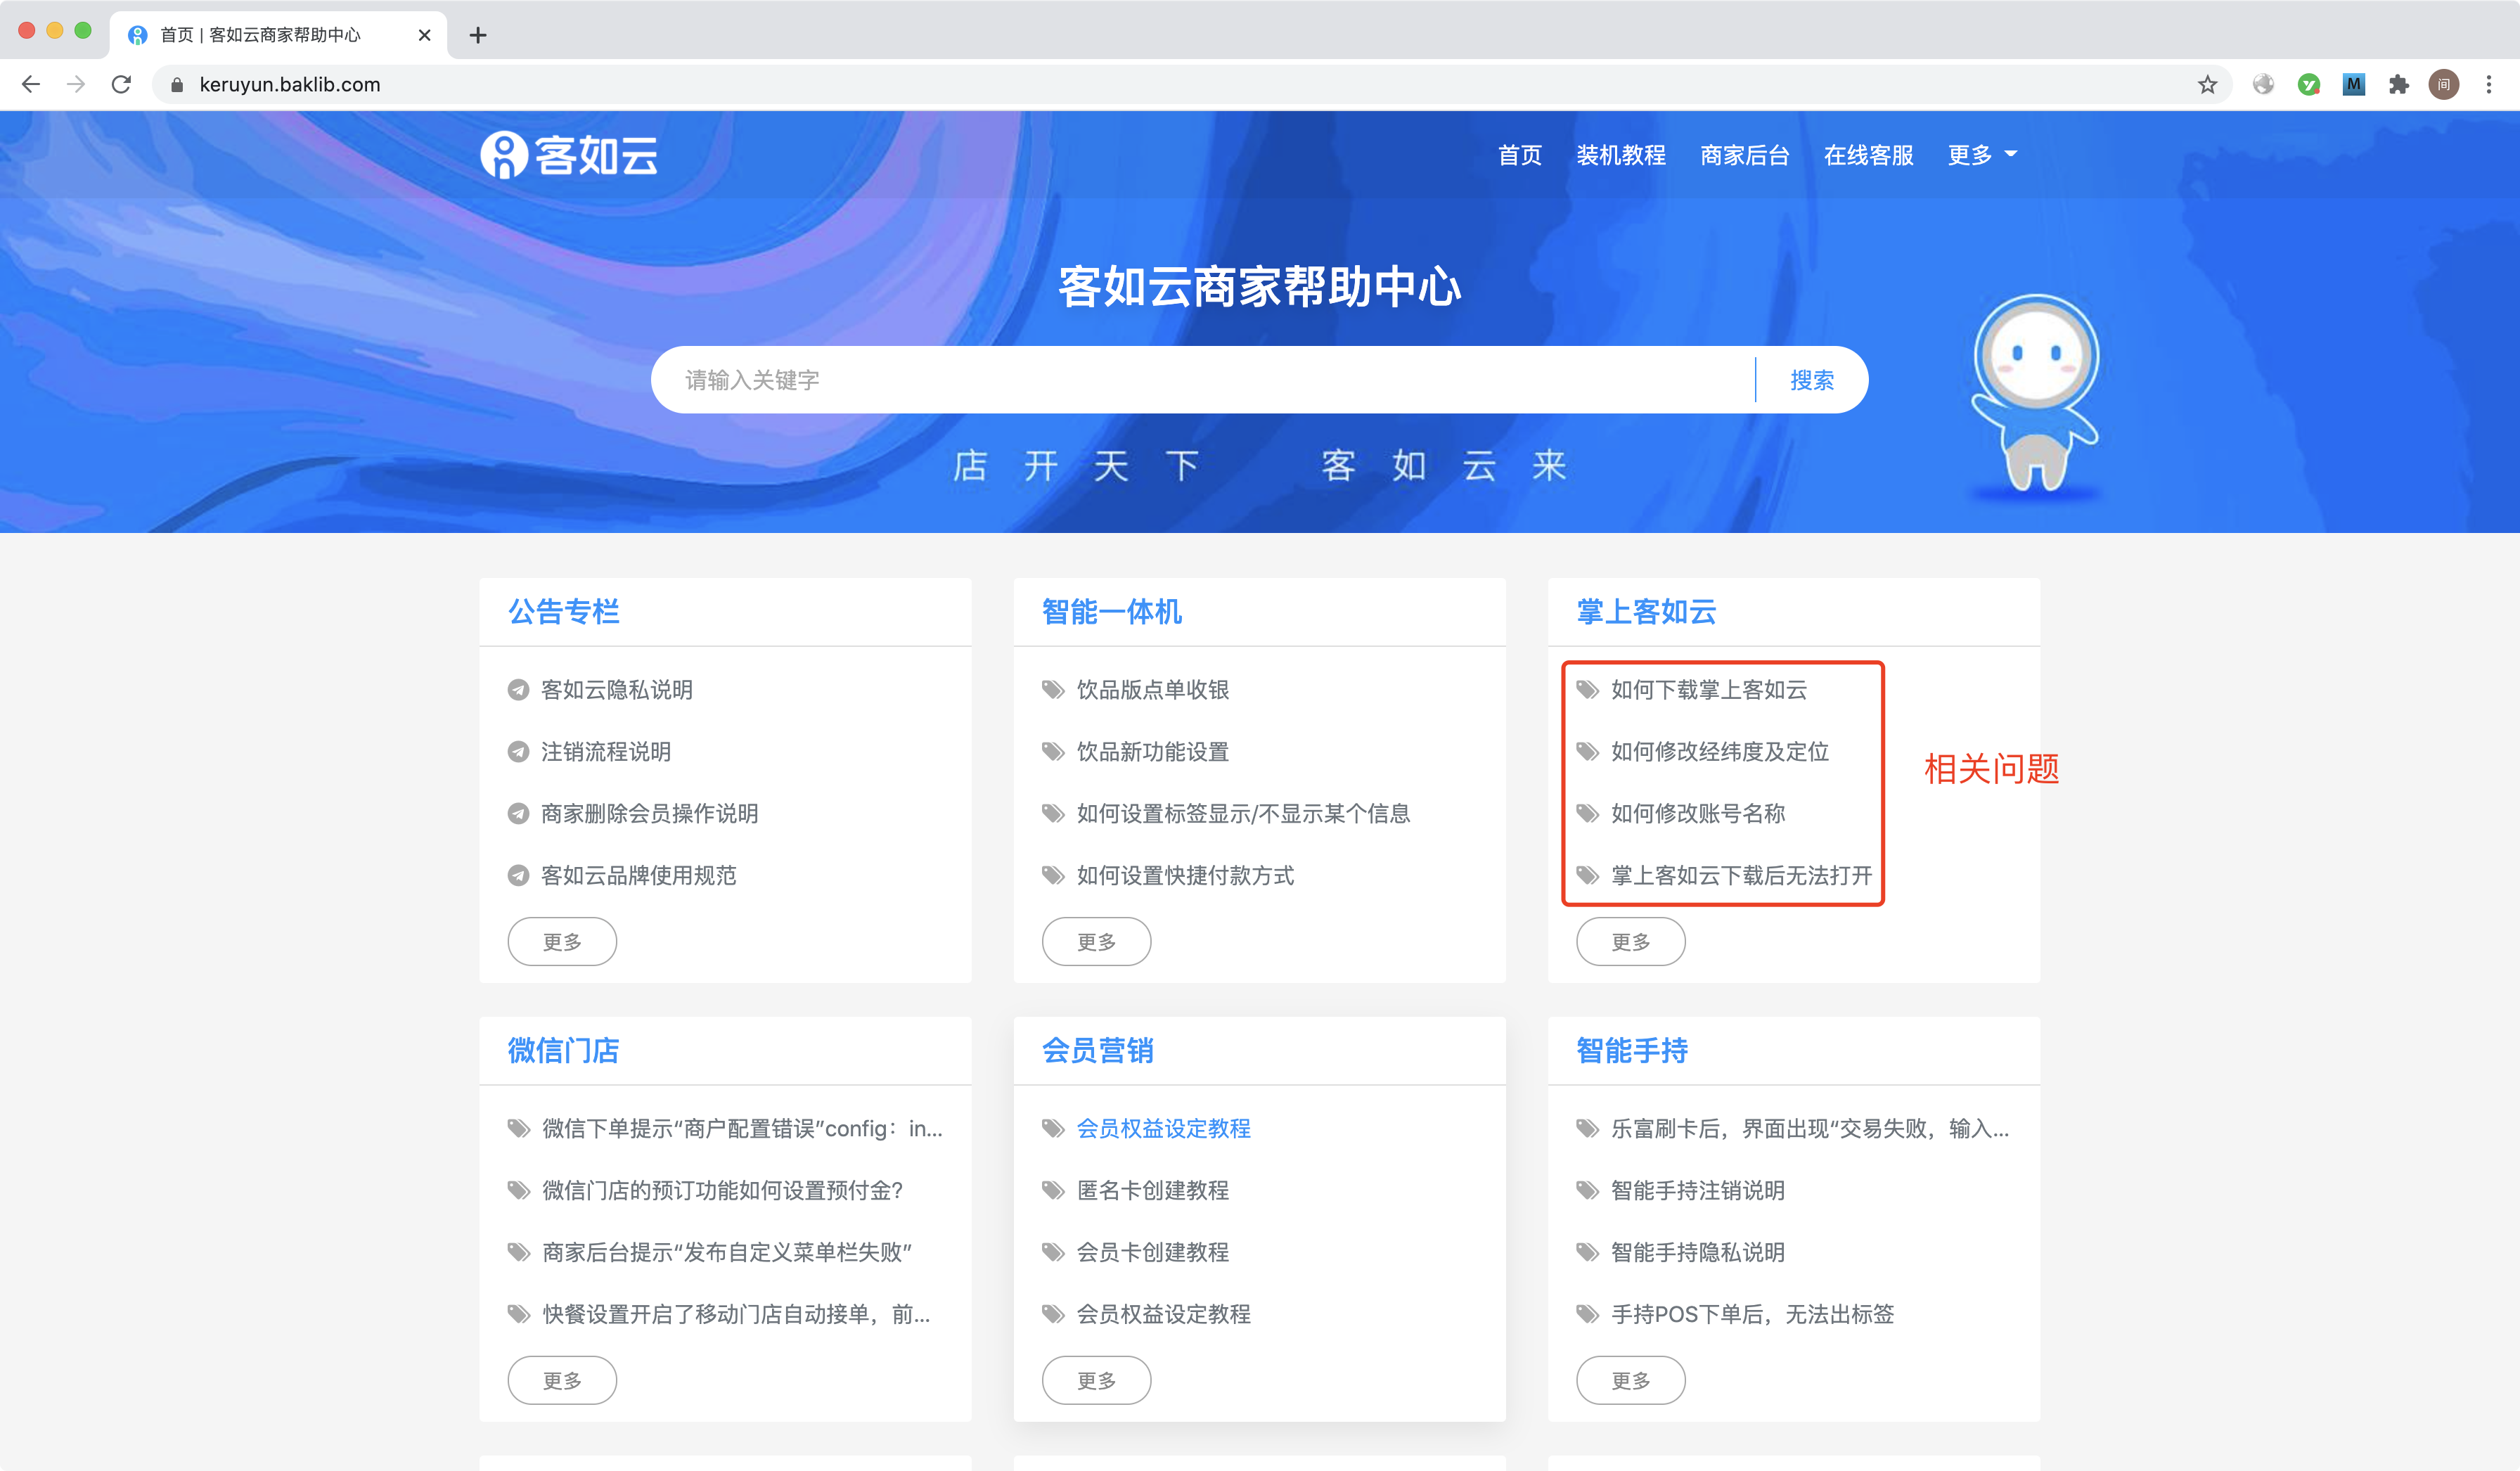Open the 会员权益设定教程 highlighted link
This screenshot has height=1471, width=2520.
[x=1163, y=1128]
